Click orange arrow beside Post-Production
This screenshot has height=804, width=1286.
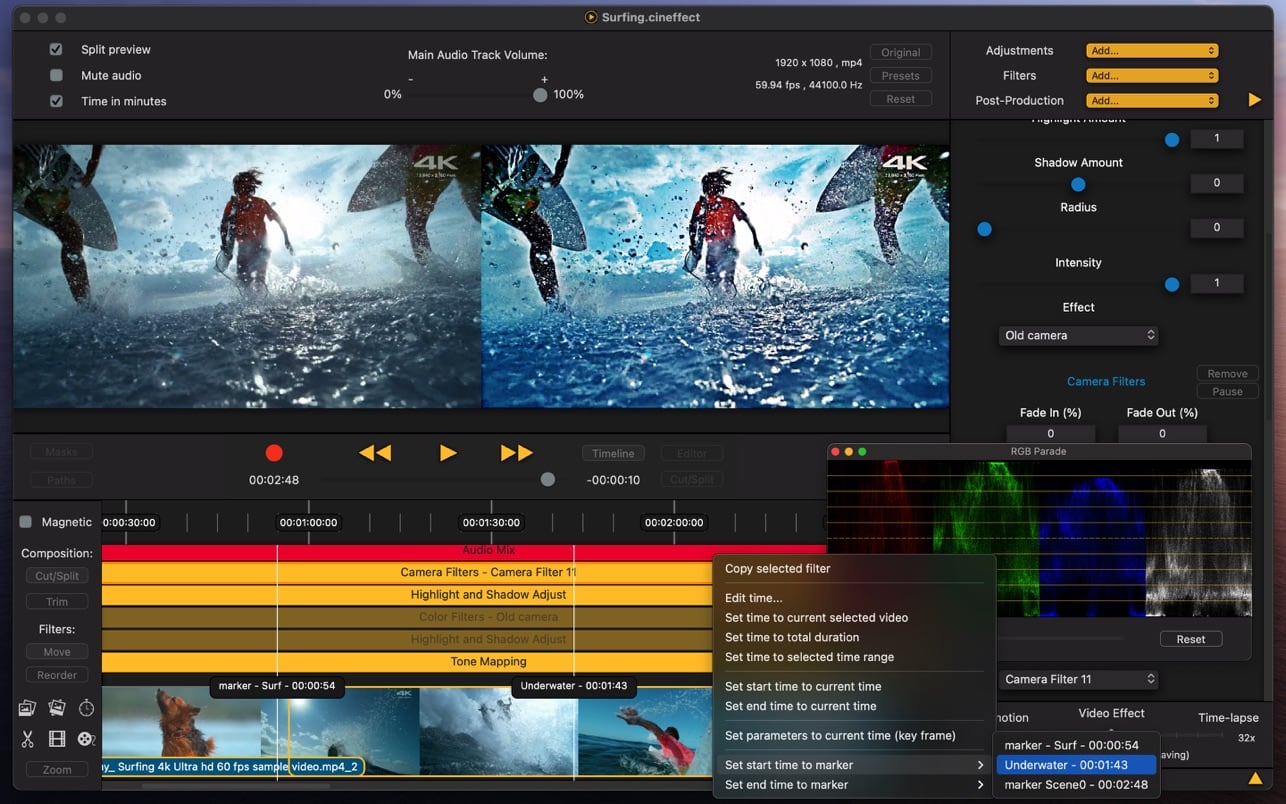click(x=1255, y=100)
